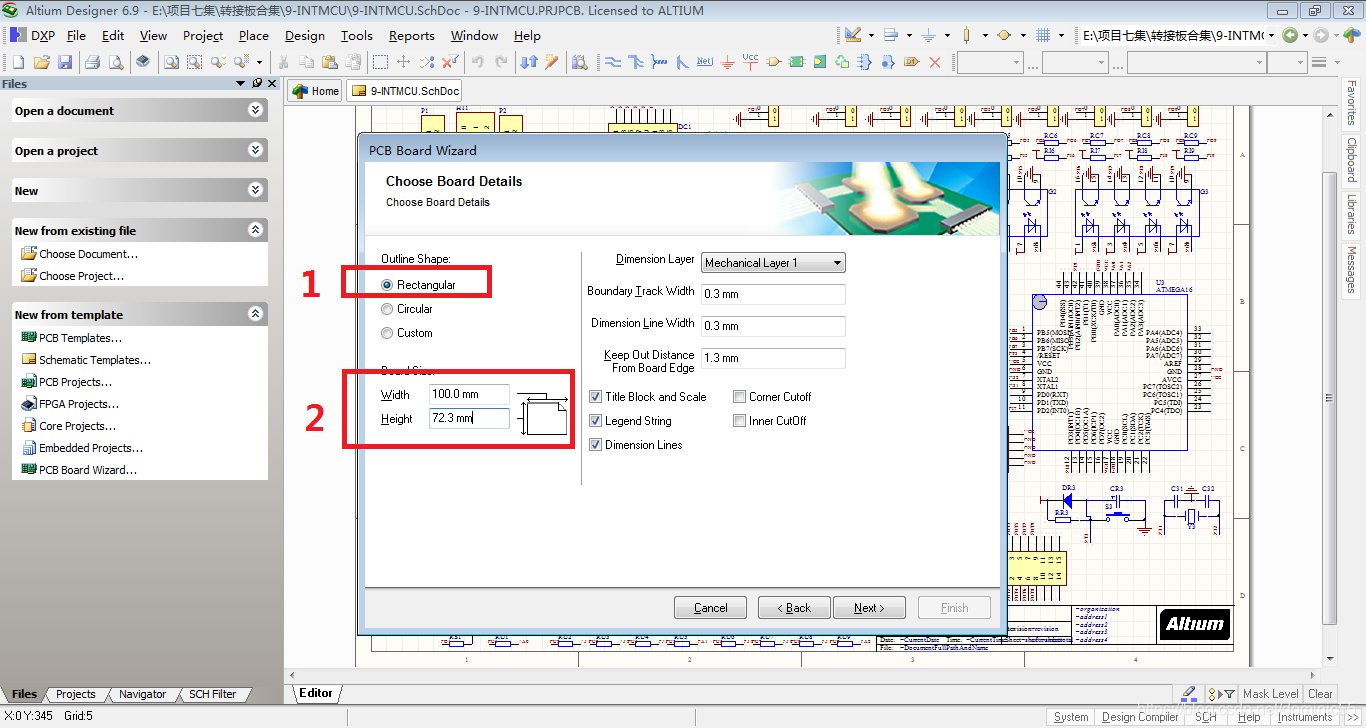Click the Paste clipboard toolbar icon
1366x728 pixels.
329,62
